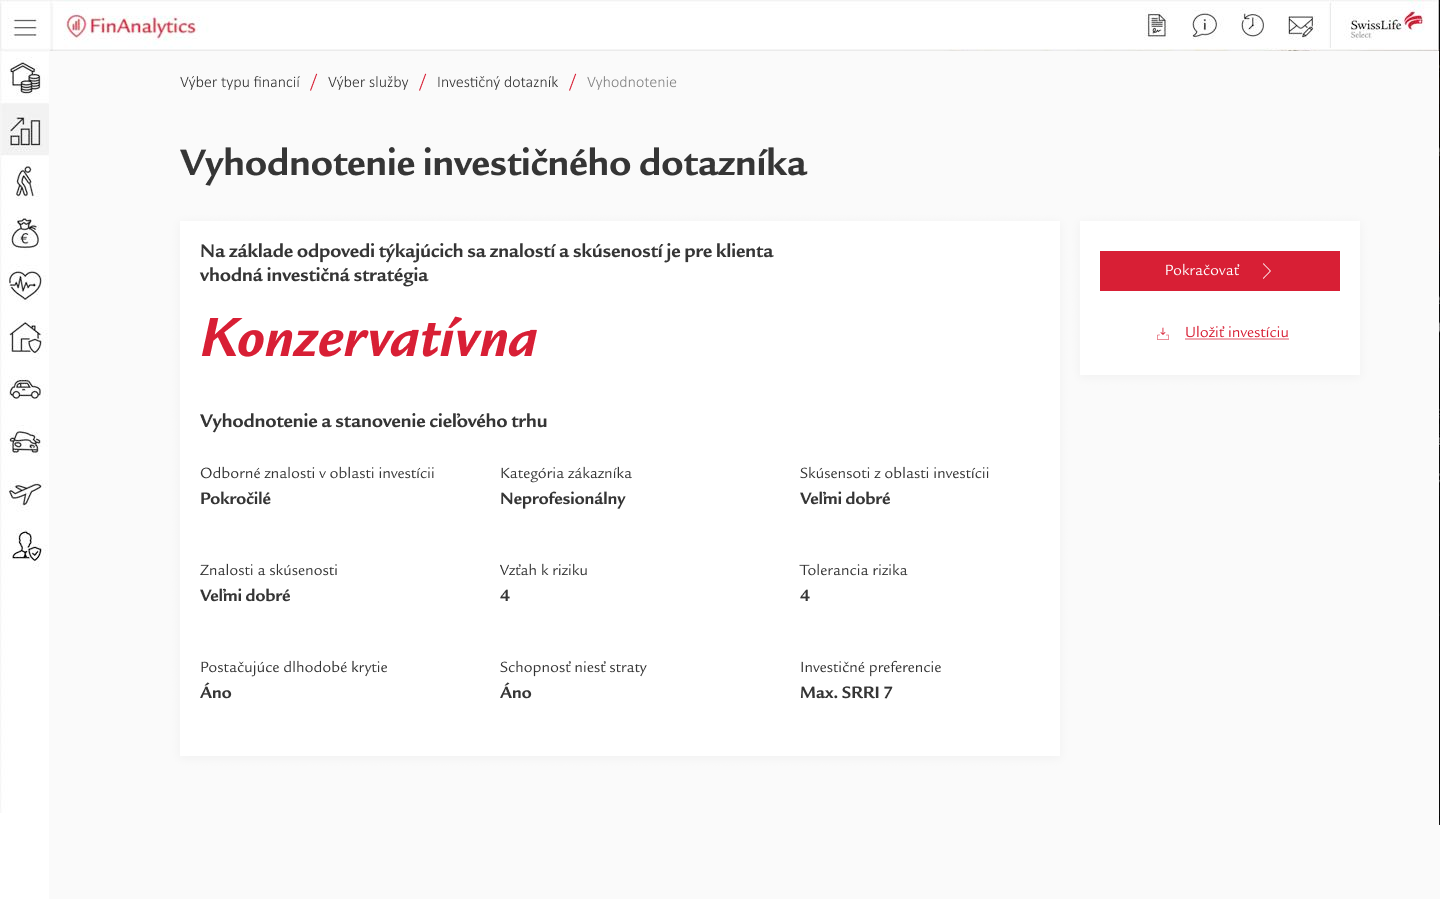
Task: Click the compose message envelope icon
Action: (x=1300, y=25)
